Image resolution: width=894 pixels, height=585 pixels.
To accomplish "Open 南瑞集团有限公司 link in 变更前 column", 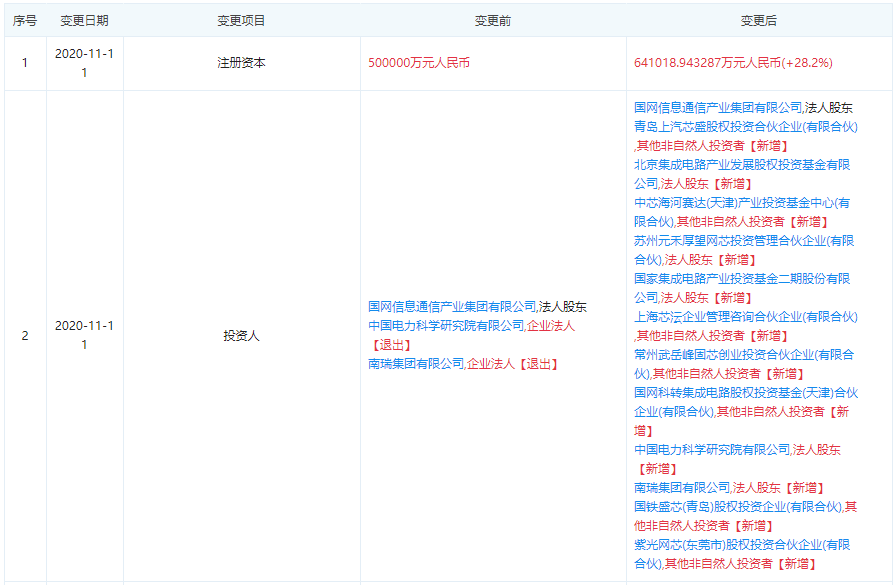I will (x=416, y=364).
